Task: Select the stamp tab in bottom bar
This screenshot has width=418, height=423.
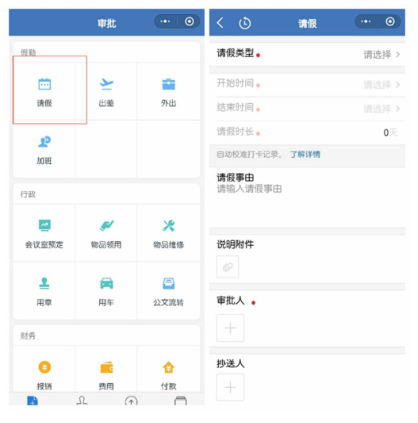Action: click(x=82, y=401)
